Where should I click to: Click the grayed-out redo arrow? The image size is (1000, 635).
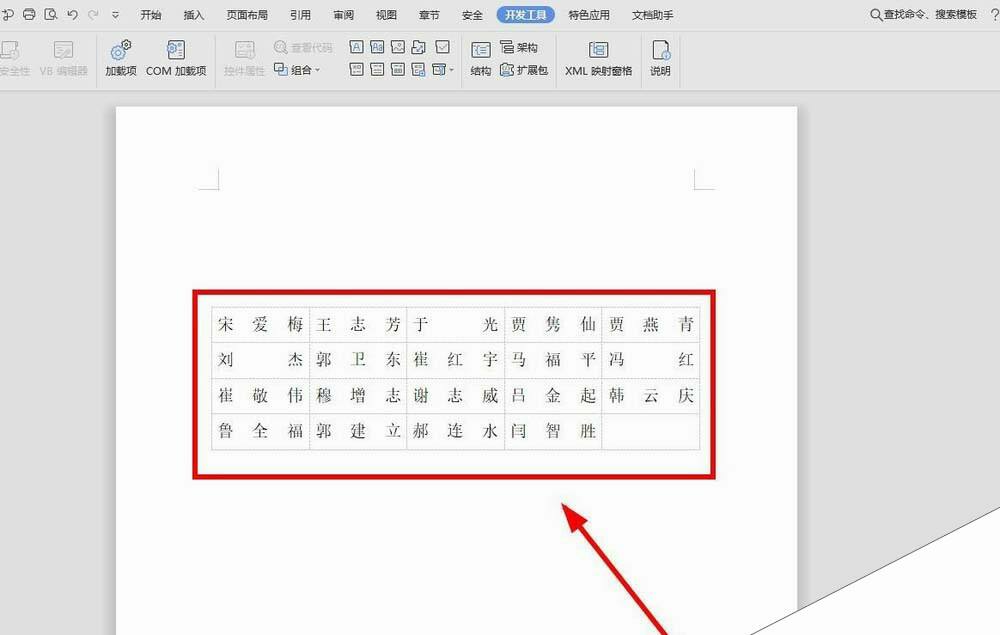[93, 14]
